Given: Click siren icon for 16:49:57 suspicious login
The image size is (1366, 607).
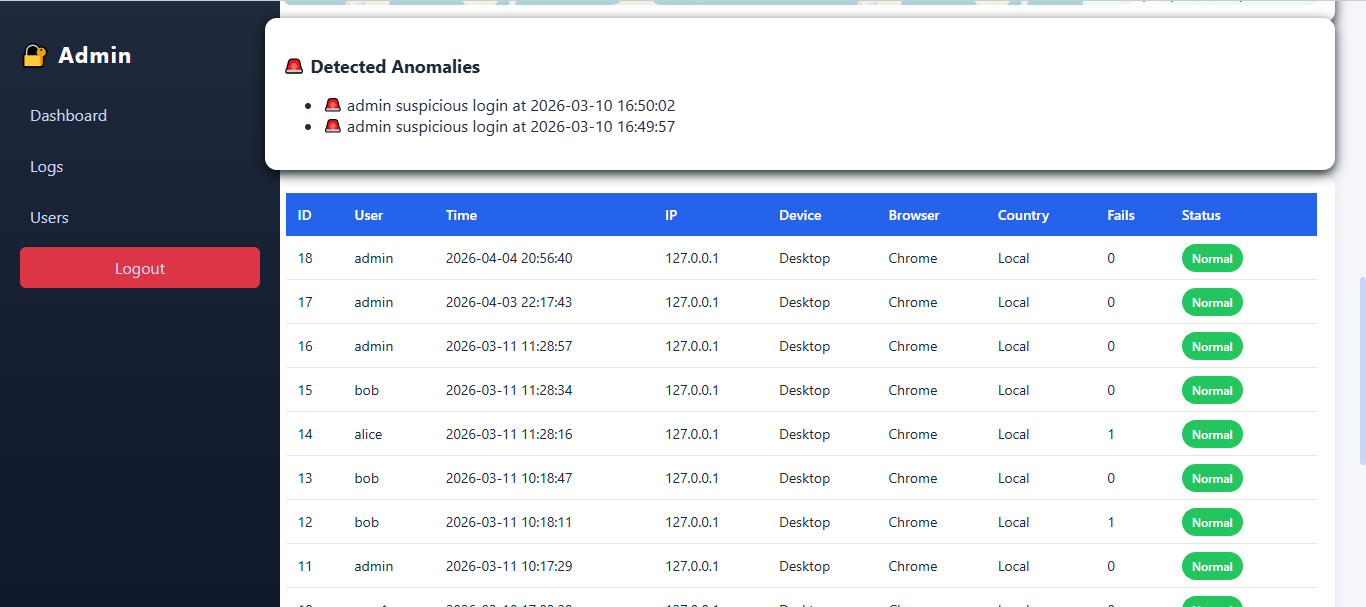Looking at the screenshot, I should coord(333,126).
